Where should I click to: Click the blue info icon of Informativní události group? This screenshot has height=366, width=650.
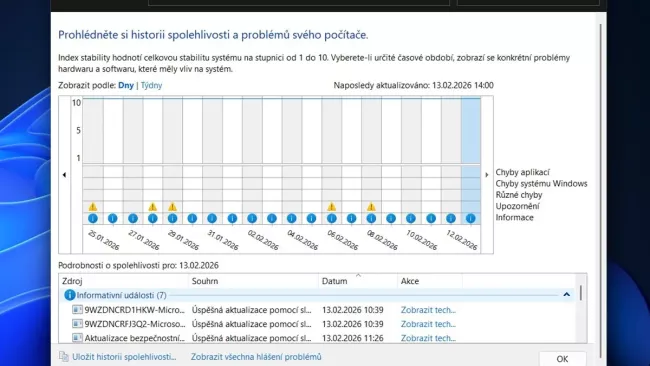coord(70,295)
